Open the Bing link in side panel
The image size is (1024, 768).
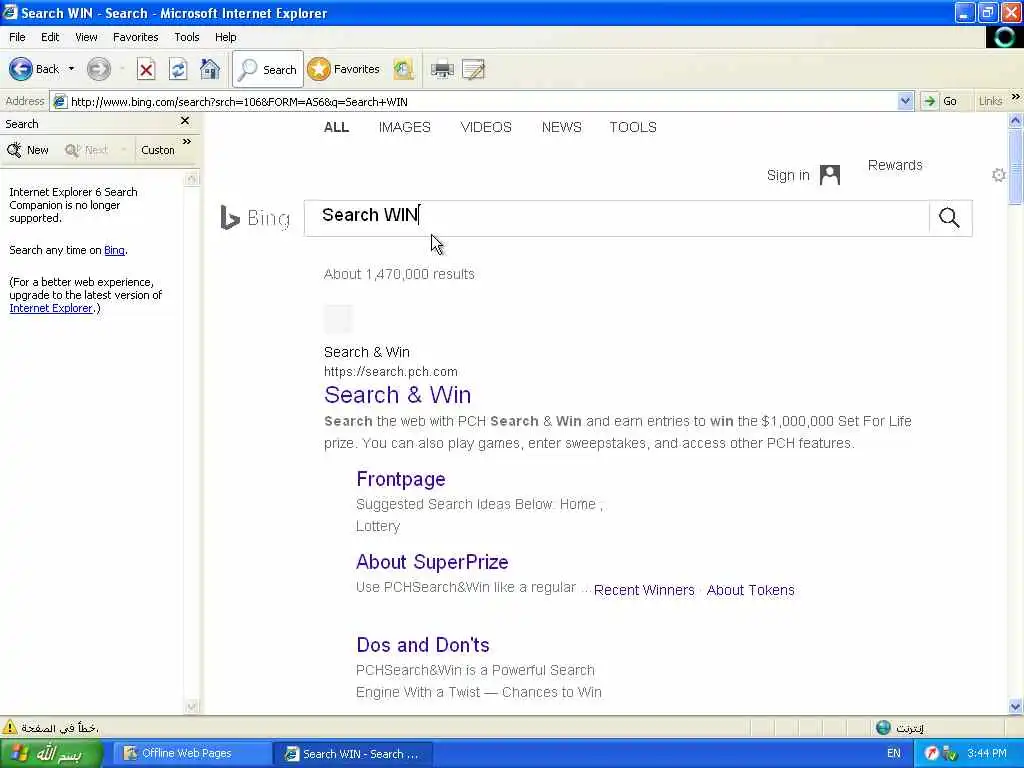click(x=114, y=250)
